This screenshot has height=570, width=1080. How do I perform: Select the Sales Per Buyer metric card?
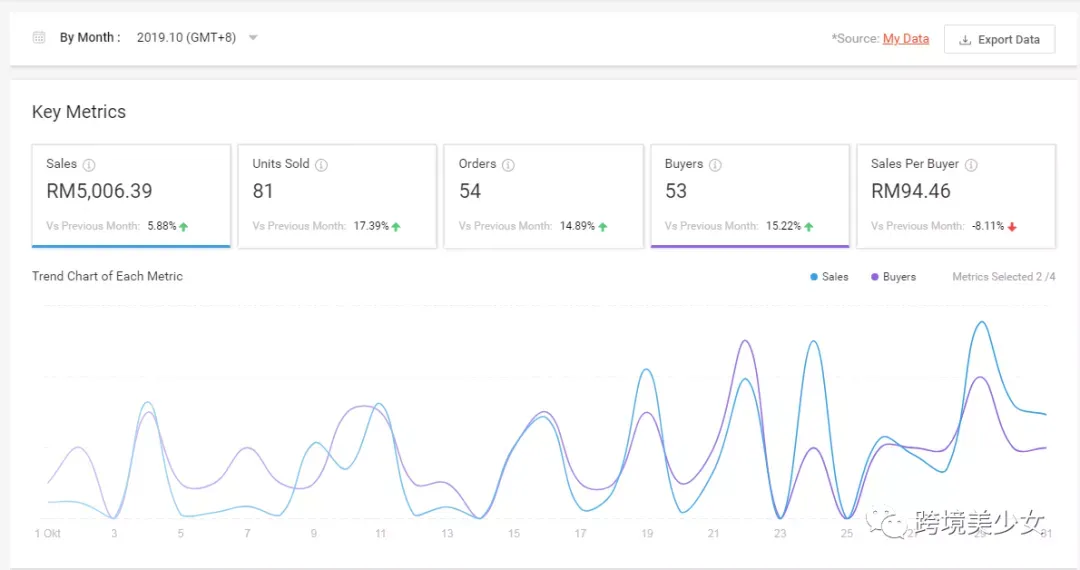956,196
